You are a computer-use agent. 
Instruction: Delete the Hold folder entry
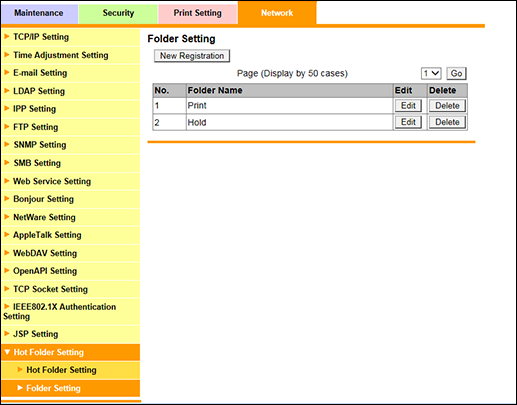point(447,122)
